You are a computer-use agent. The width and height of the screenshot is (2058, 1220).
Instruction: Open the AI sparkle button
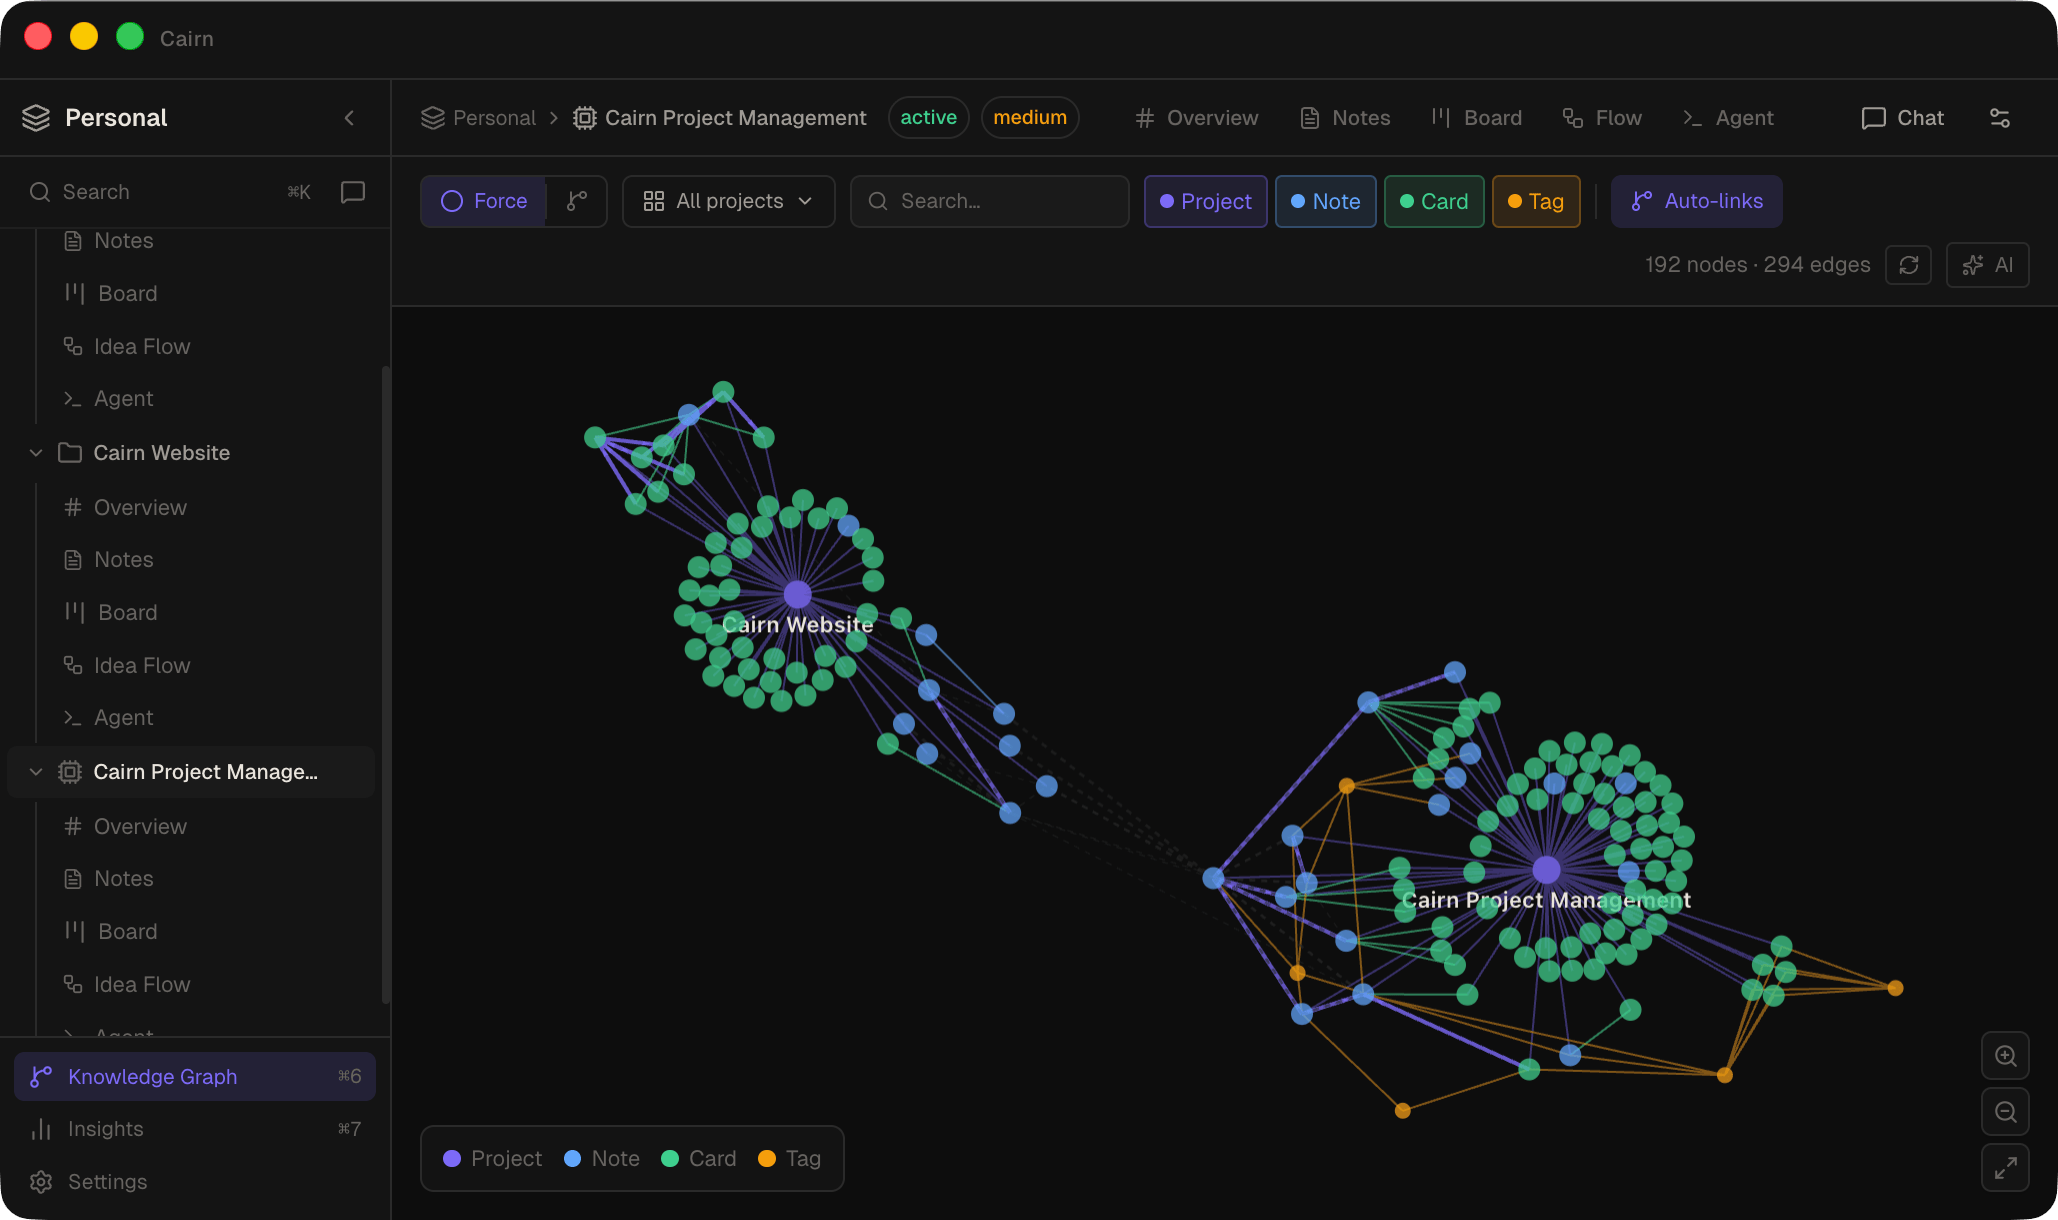click(x=1987, y=265)
